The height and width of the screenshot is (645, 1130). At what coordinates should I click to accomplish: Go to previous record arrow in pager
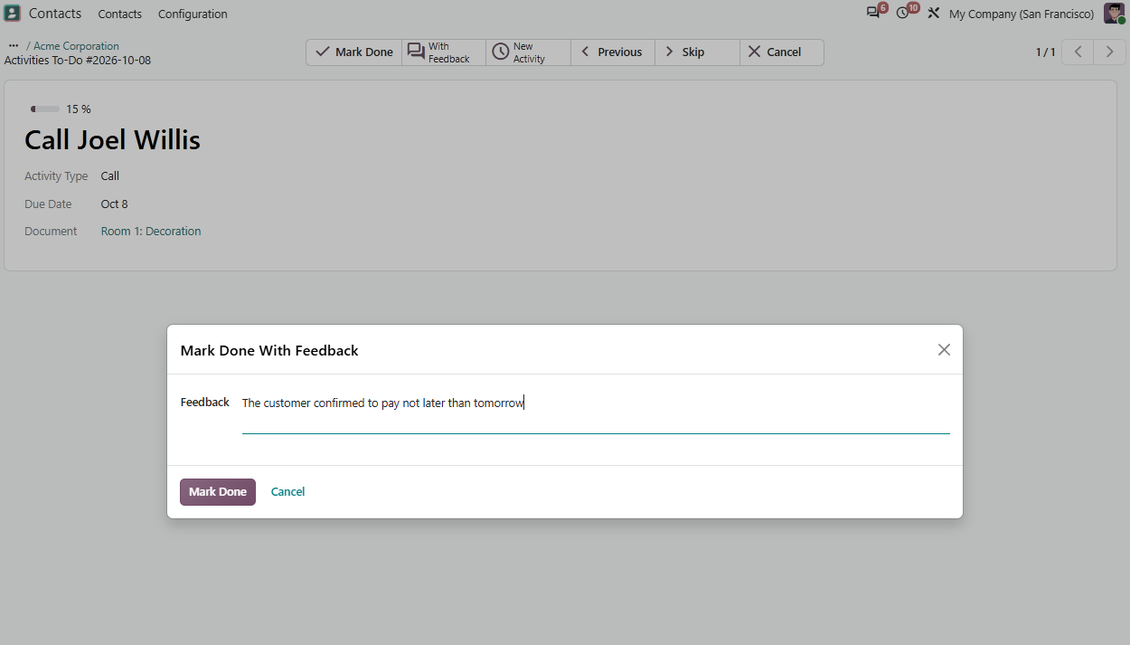point(1078,52)
